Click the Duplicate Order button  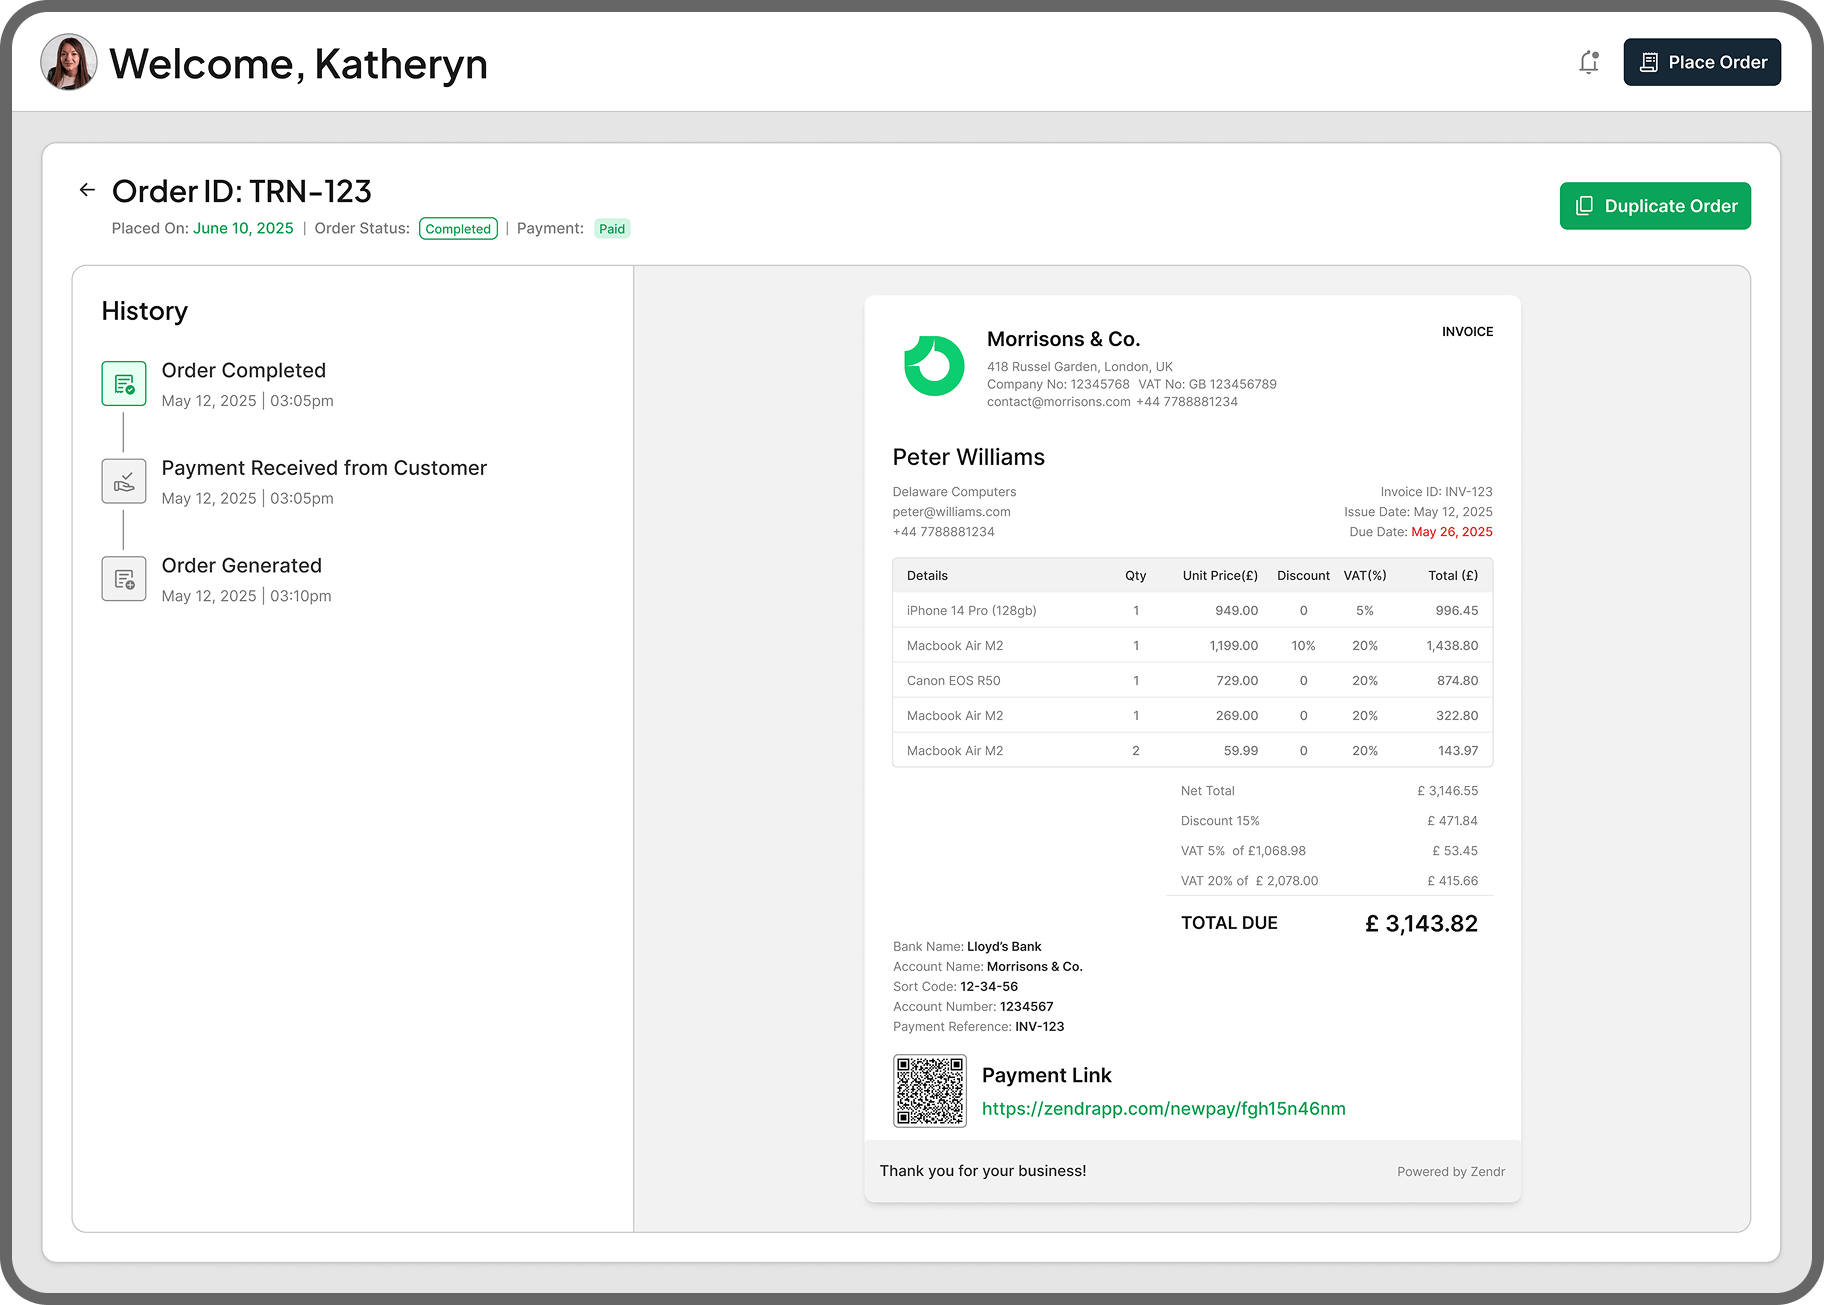pyautogui.click(x=1655, y=206)
